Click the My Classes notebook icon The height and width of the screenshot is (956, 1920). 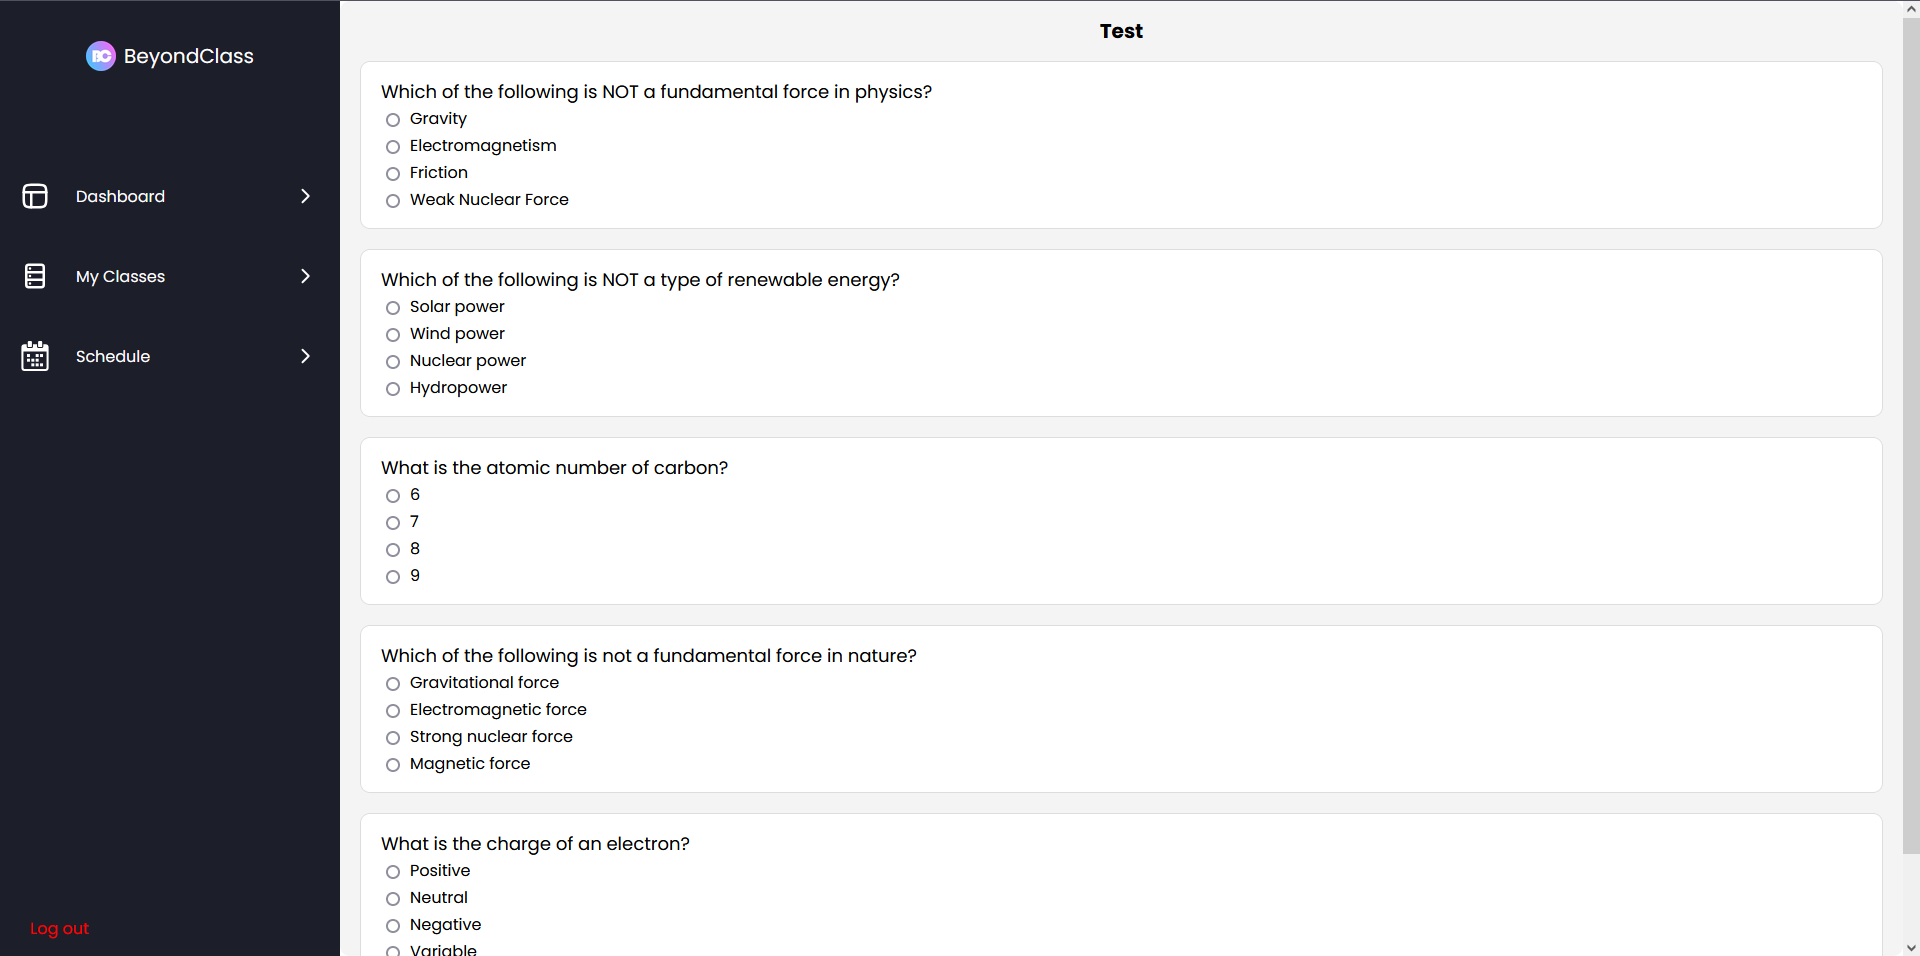(35, 276)
